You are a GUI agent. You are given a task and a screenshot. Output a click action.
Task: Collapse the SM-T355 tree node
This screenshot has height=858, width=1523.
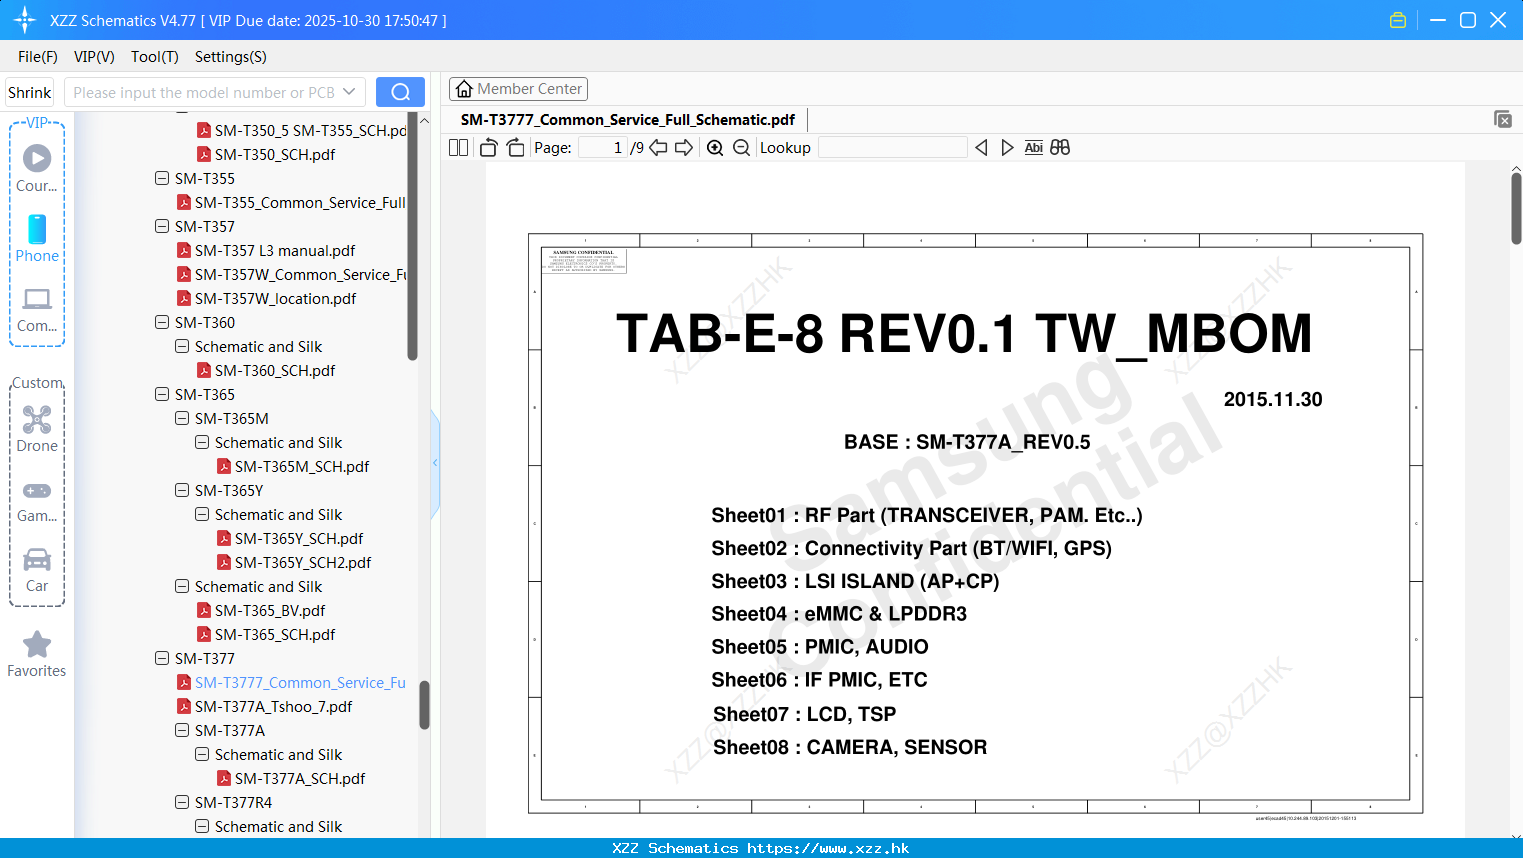click(x=162, y=178)
